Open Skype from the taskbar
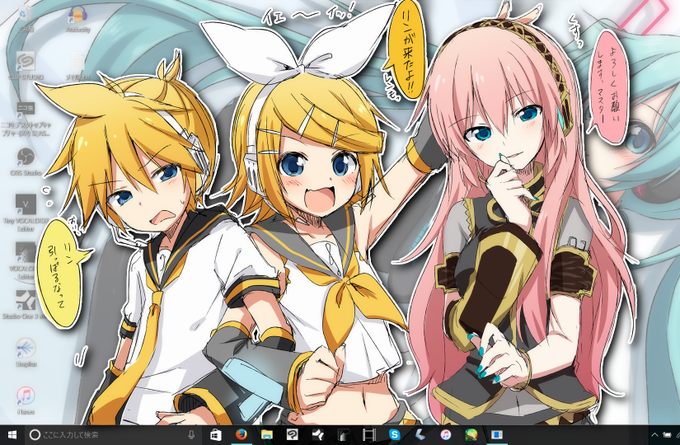The image size is (680, 445). 395,435
